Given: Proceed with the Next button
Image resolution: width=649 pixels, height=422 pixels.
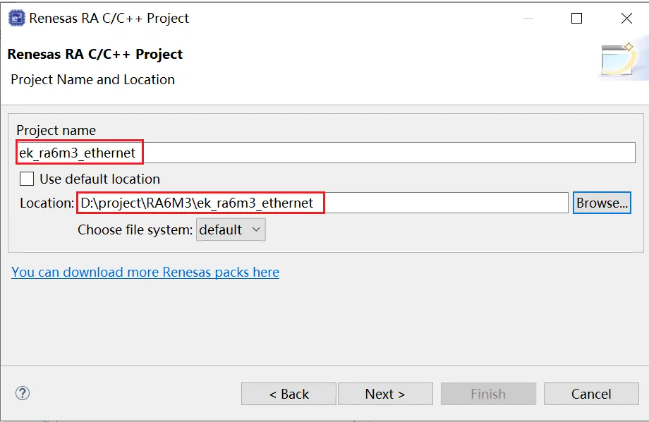Looking at the screenshot, I should click(x=385, y=394).
